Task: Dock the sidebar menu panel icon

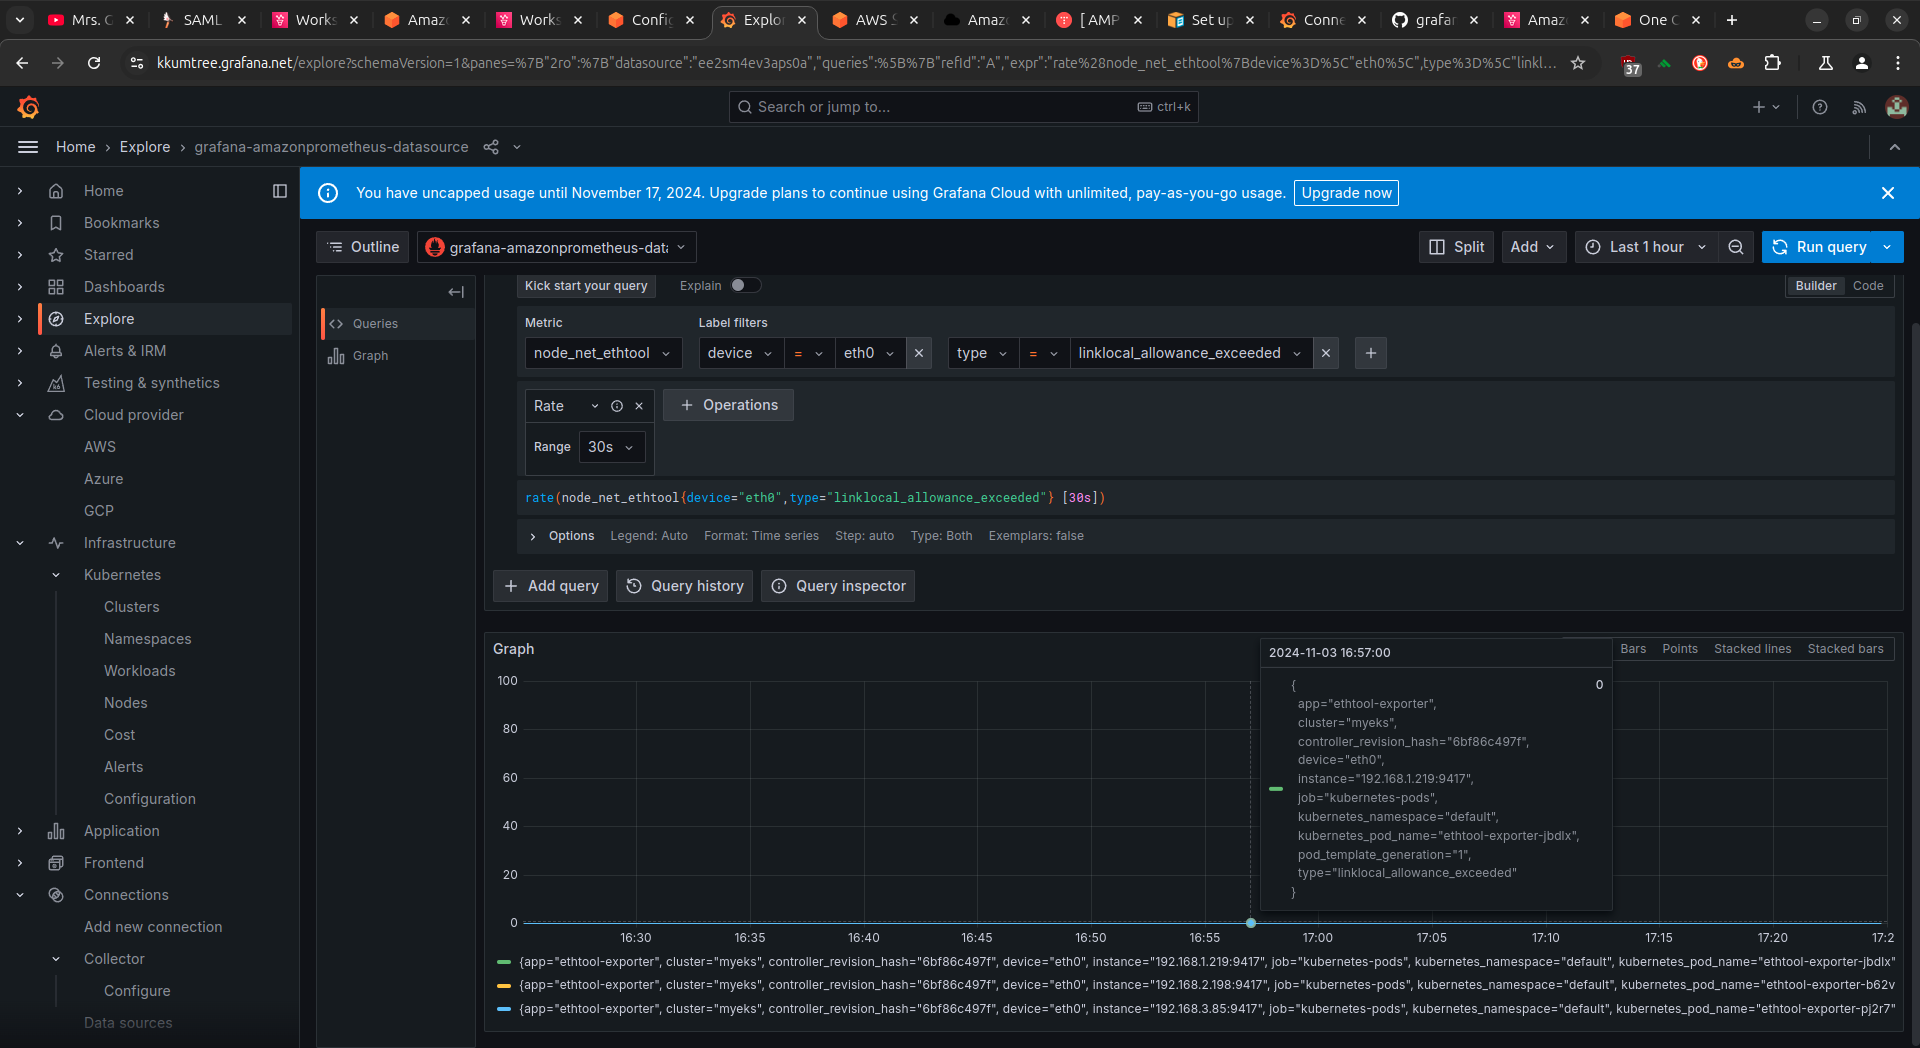Action: [280, 191]
